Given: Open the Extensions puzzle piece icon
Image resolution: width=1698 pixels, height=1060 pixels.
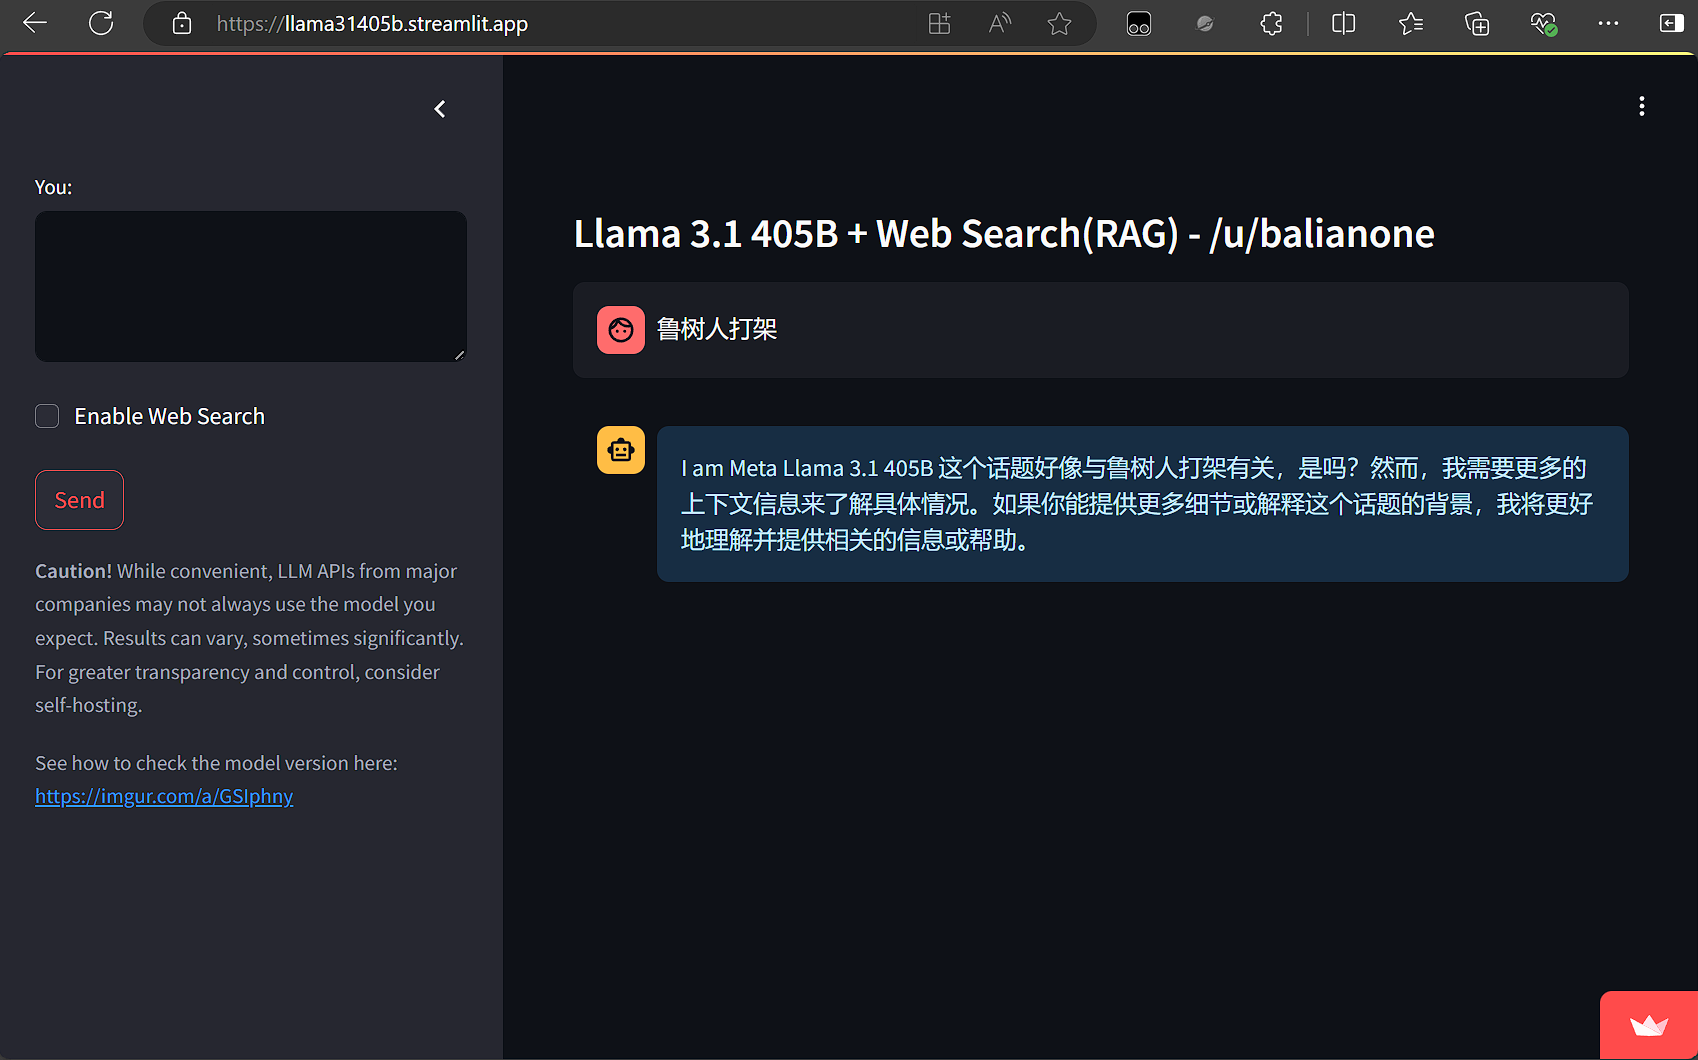Looking at the screenshot, I should pyautogui.click(x=1272, y=24).
